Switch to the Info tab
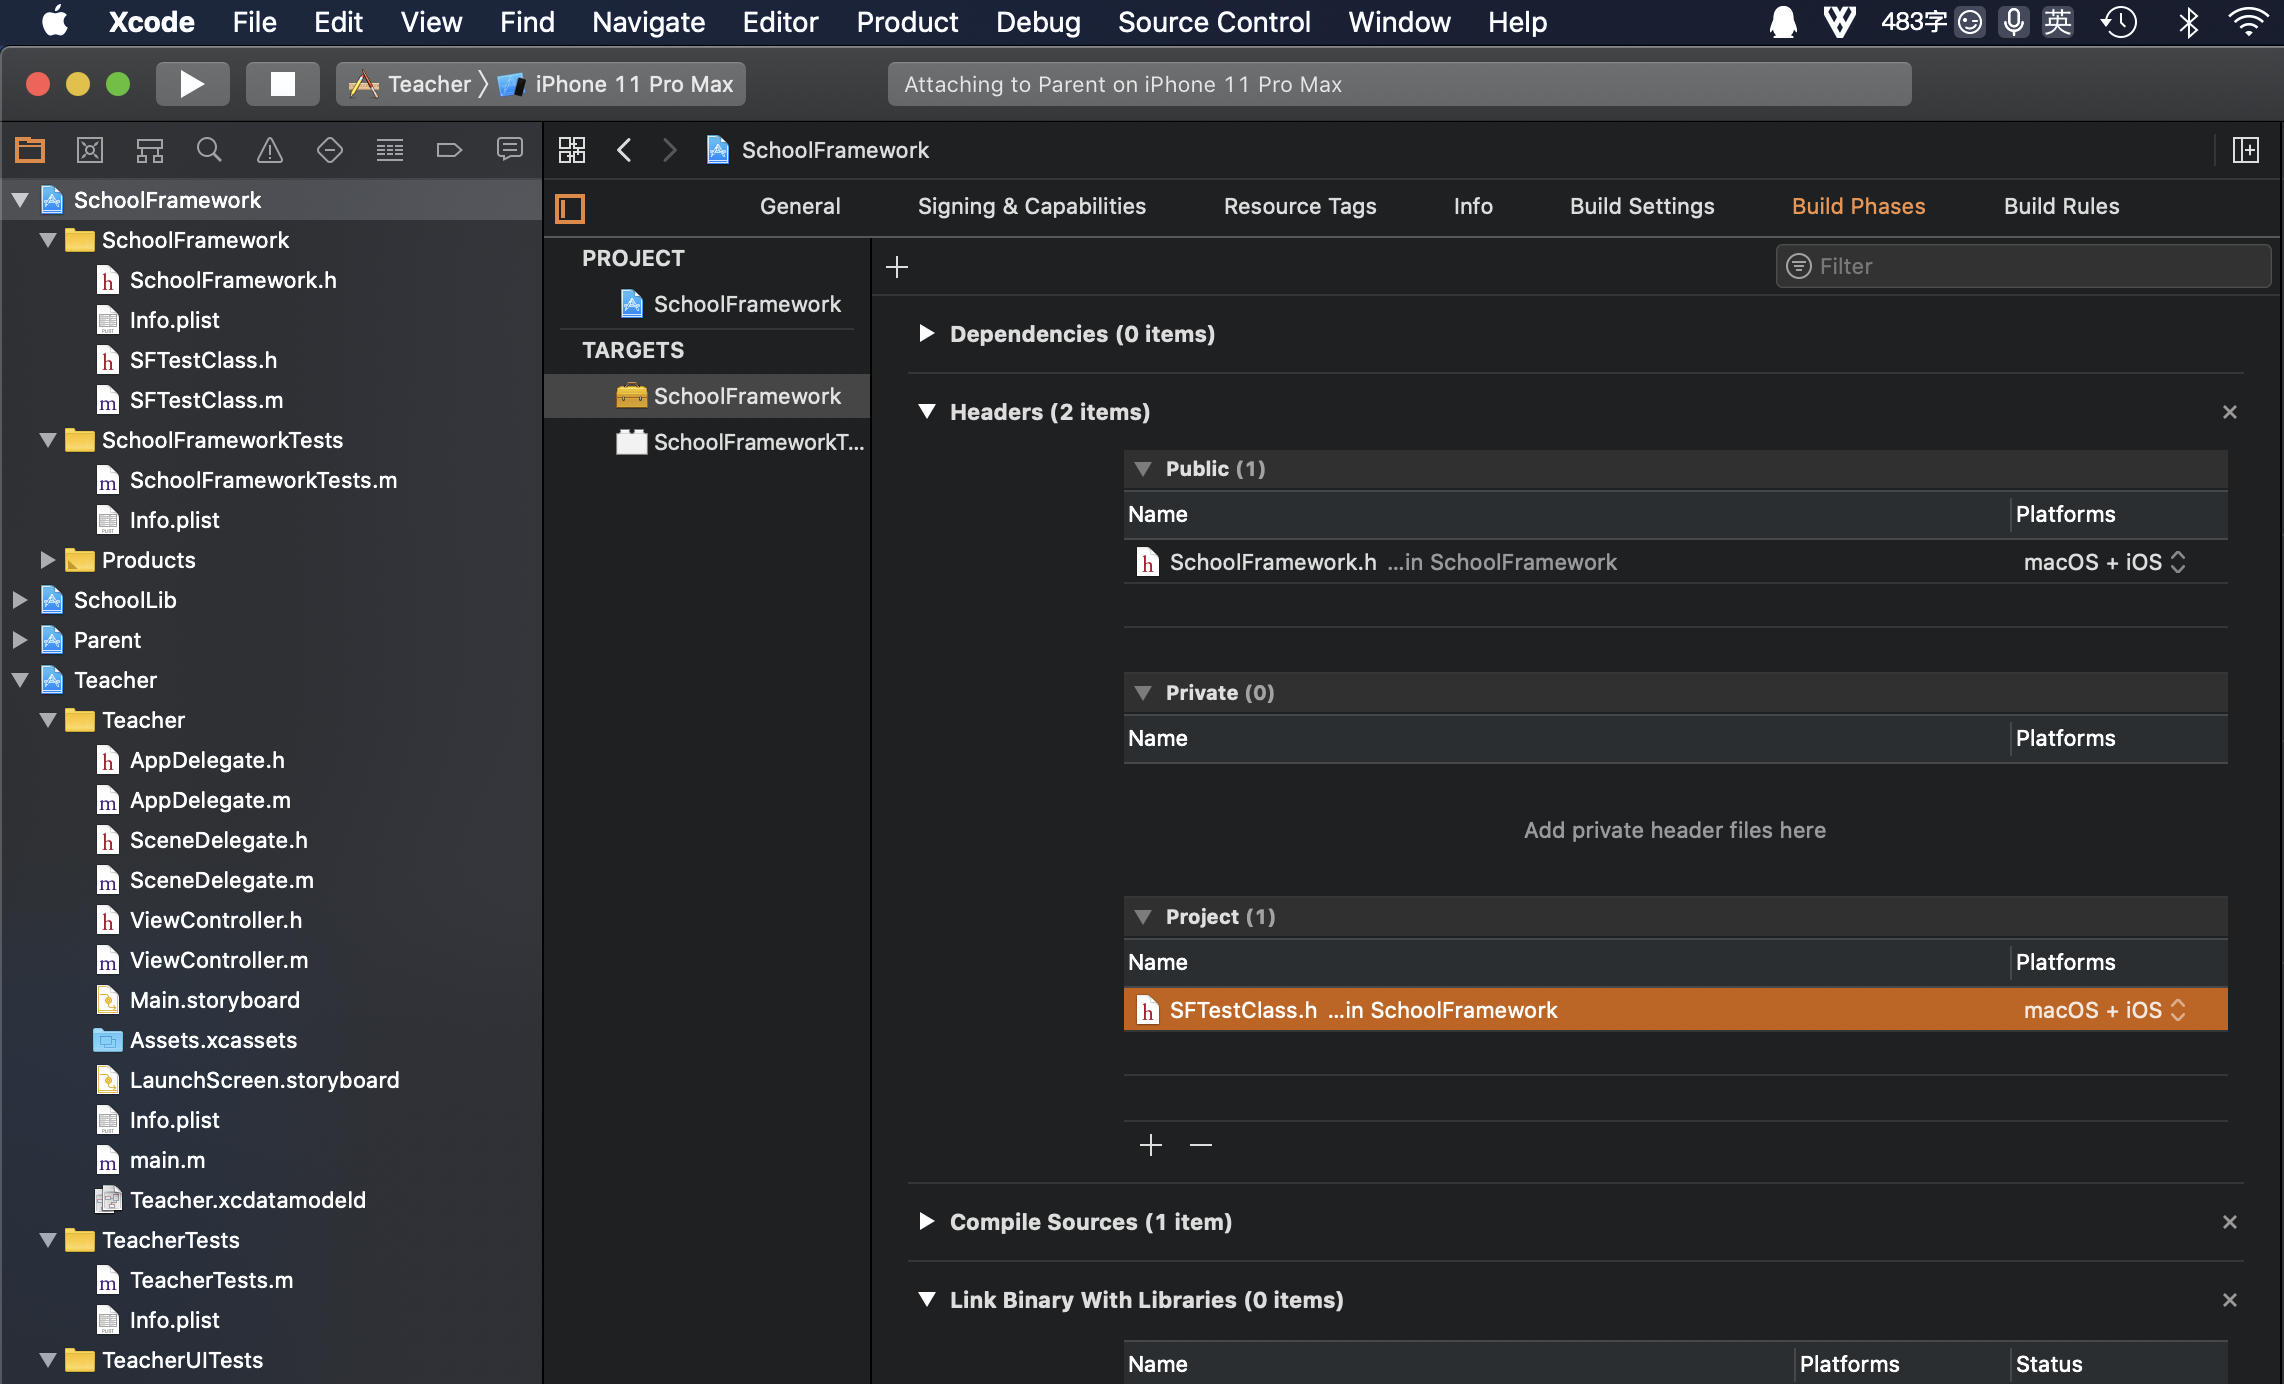2284x1384 pixels. (x=1473, y=206)
